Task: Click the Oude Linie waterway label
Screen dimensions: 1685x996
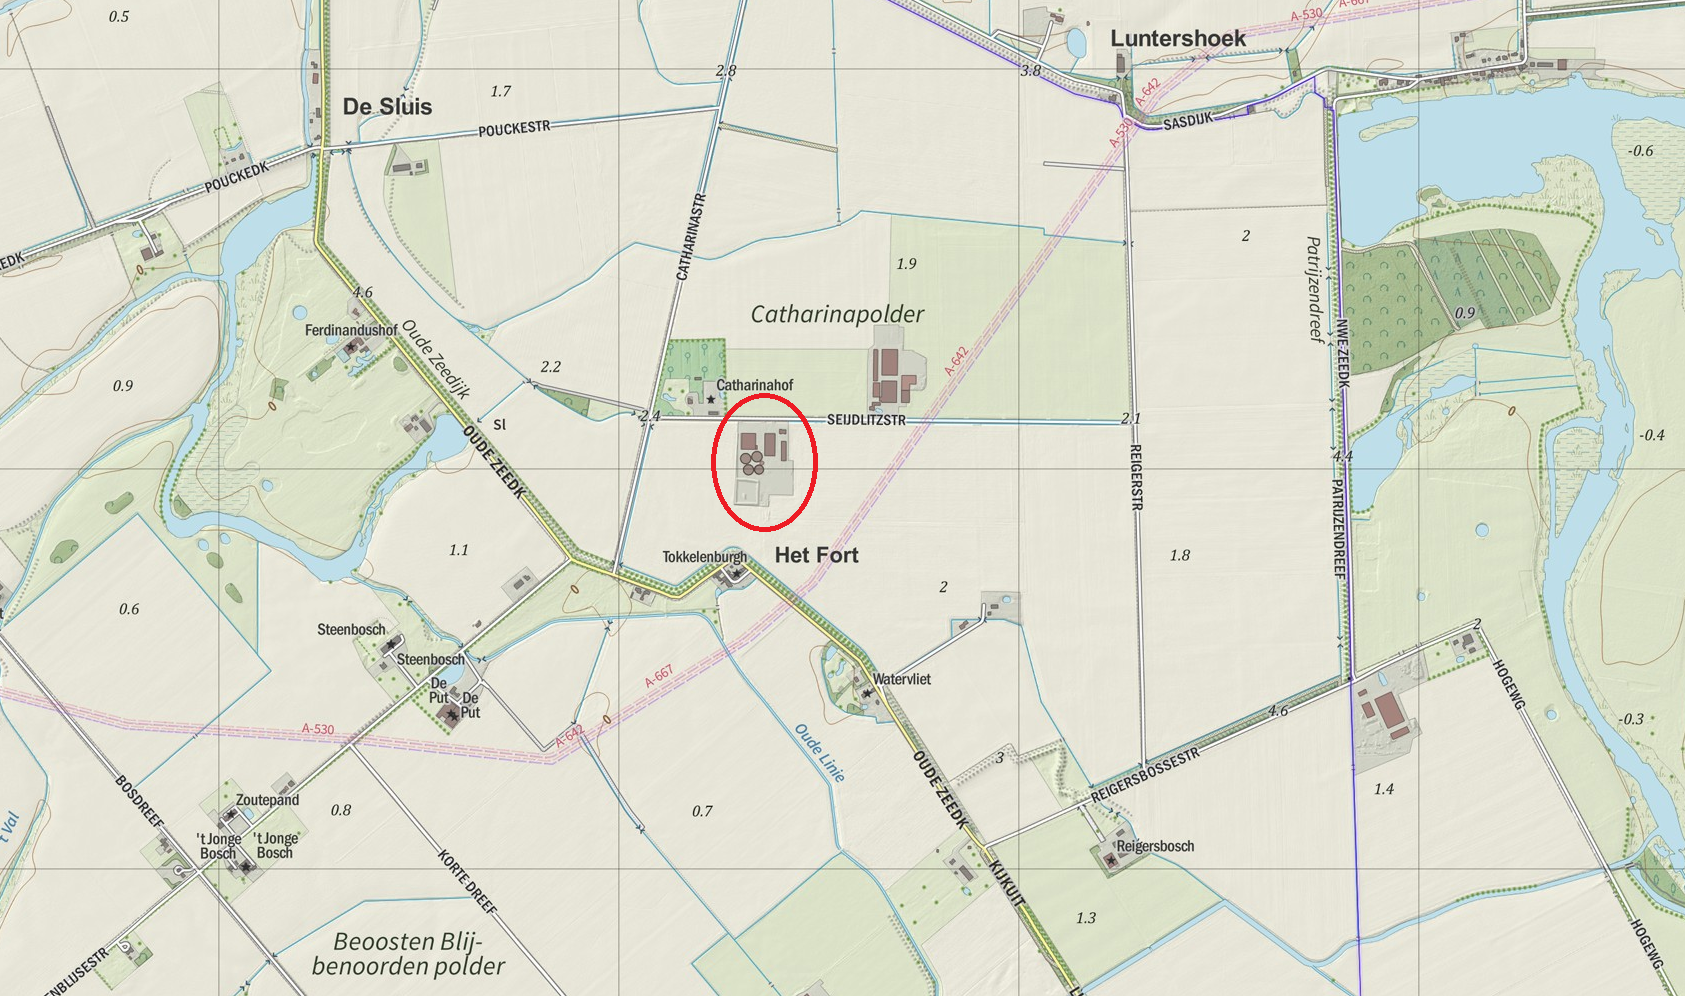Action: (x=820, y=753)
